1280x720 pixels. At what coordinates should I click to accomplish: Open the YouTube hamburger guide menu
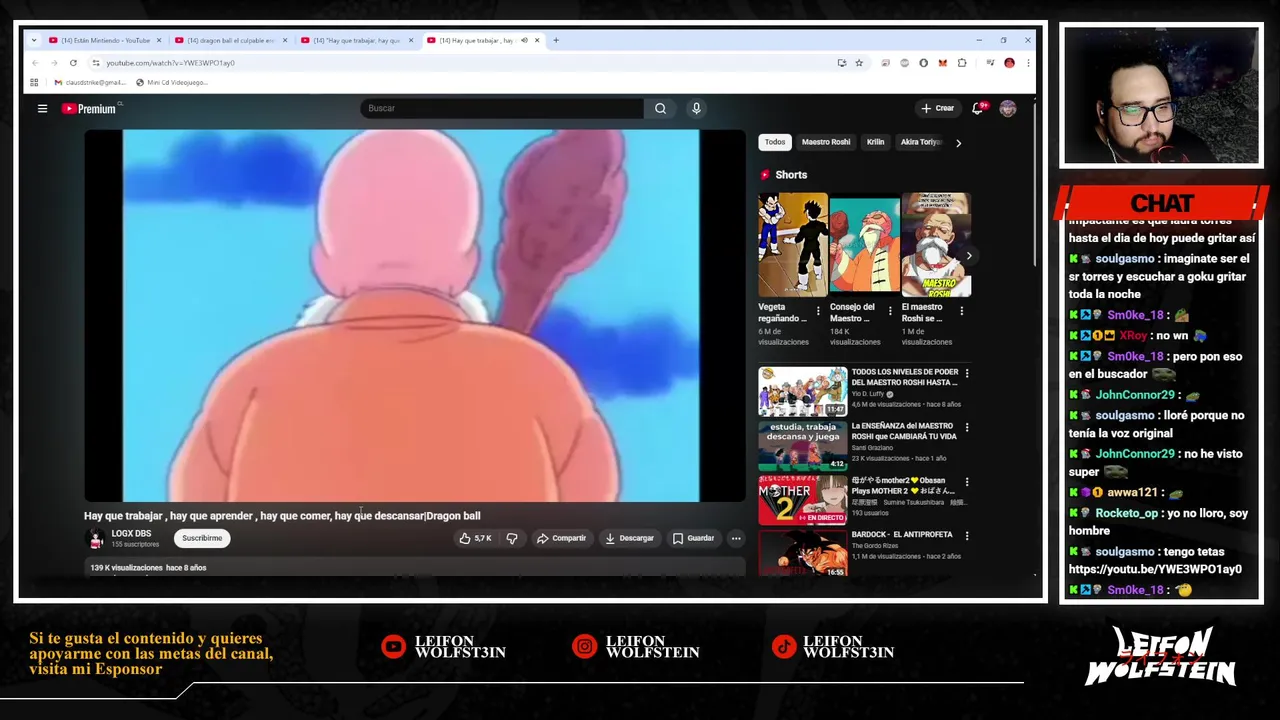coord(42,108)
